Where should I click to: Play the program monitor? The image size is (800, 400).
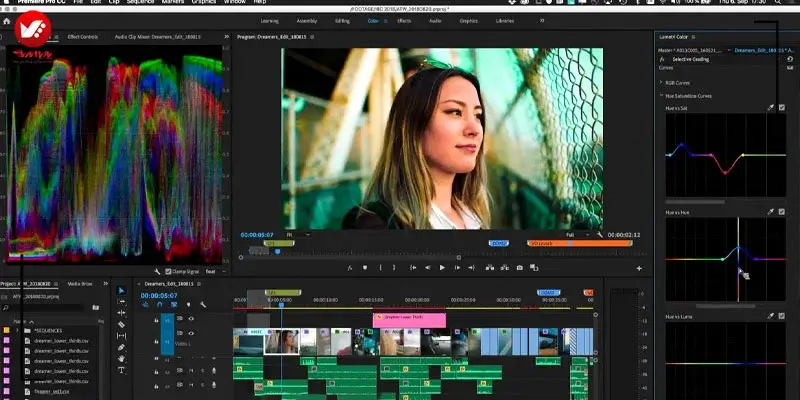pos(442,267)
